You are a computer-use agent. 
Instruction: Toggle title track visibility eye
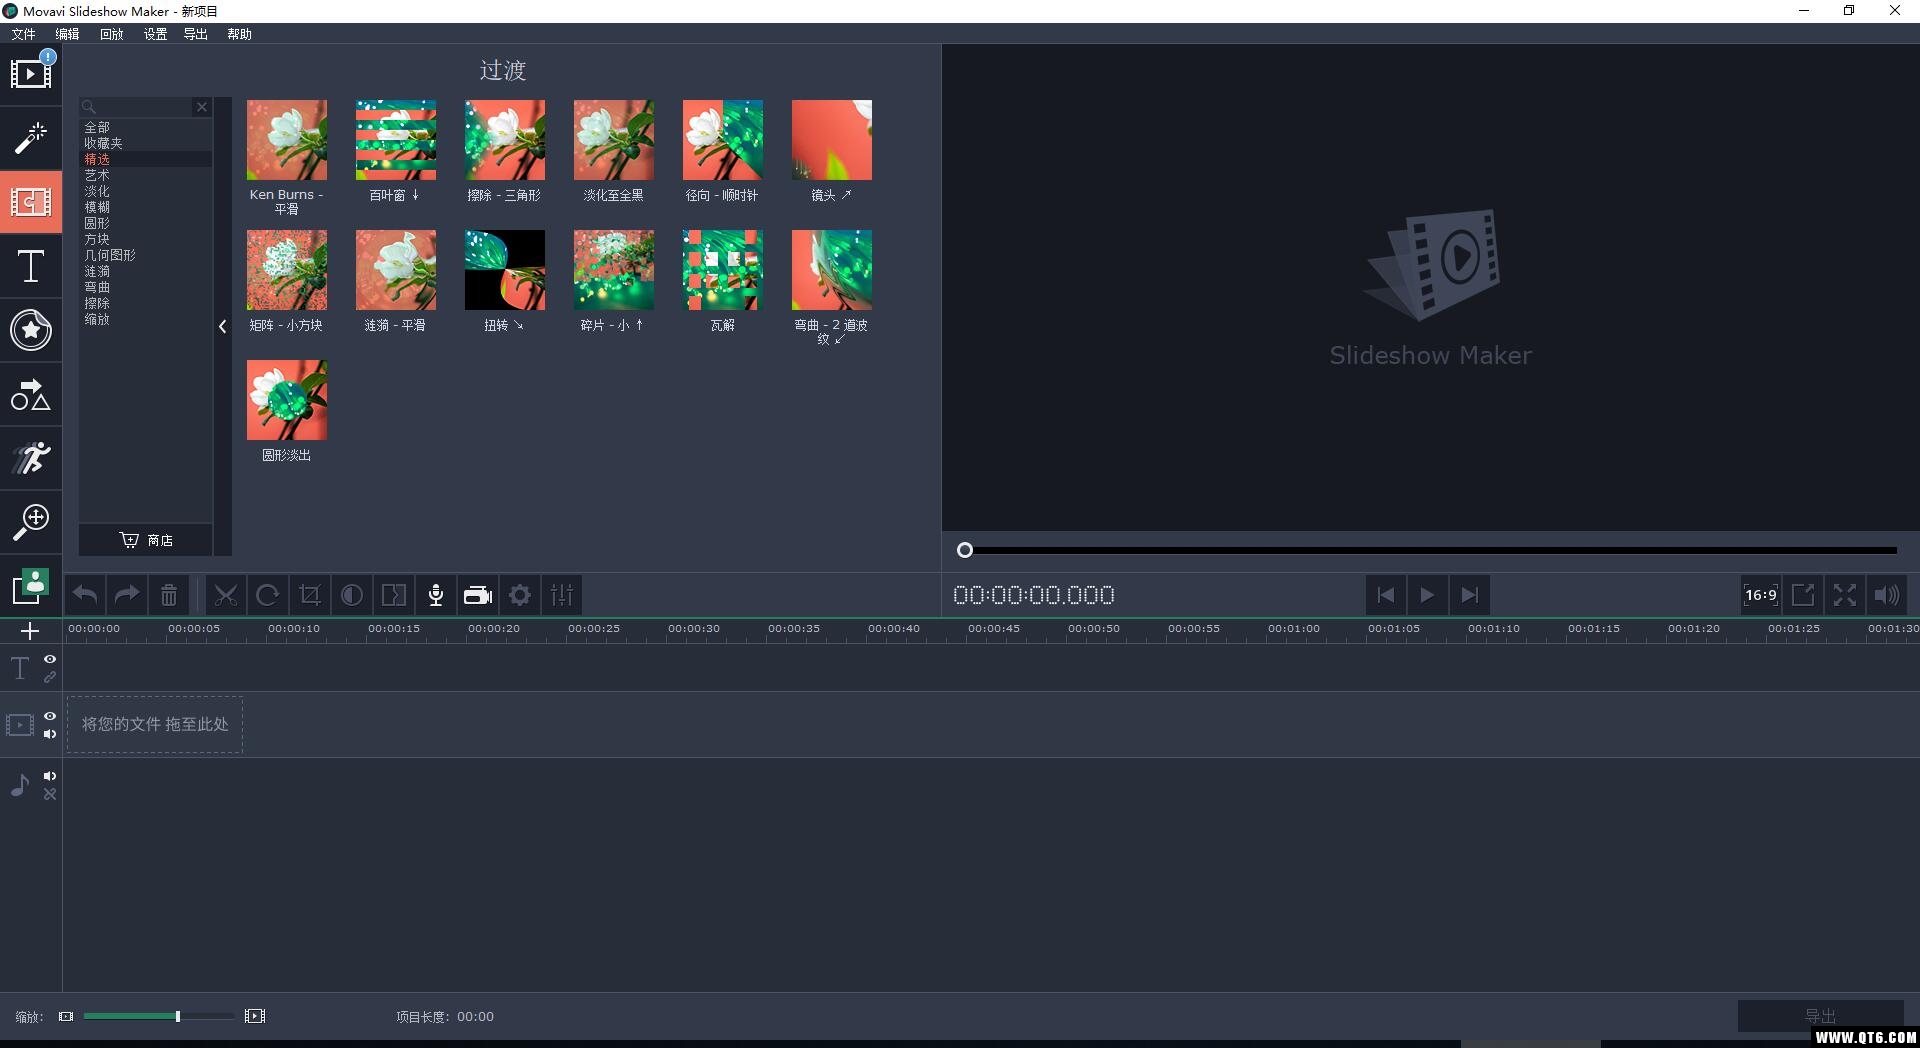point(50,660)
